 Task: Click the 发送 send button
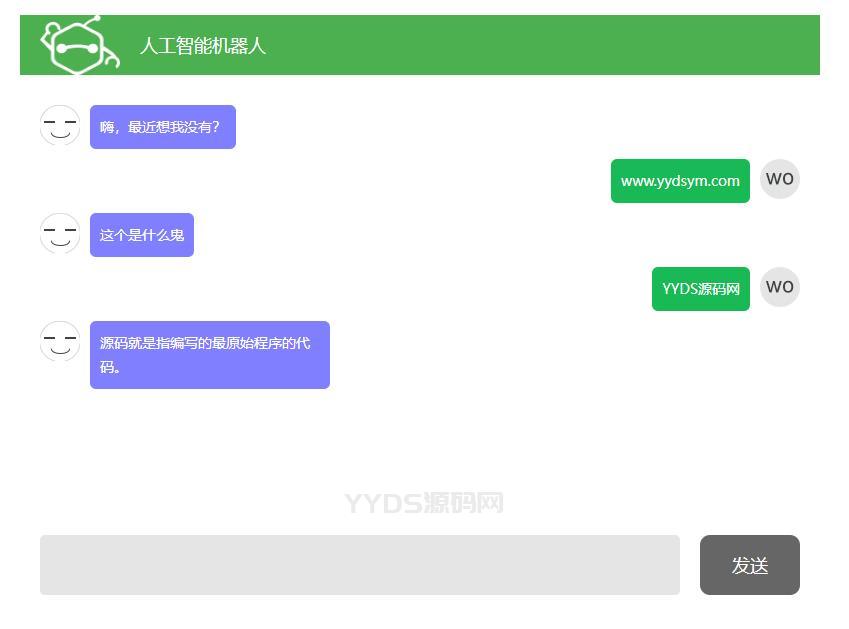coord(749,565)
